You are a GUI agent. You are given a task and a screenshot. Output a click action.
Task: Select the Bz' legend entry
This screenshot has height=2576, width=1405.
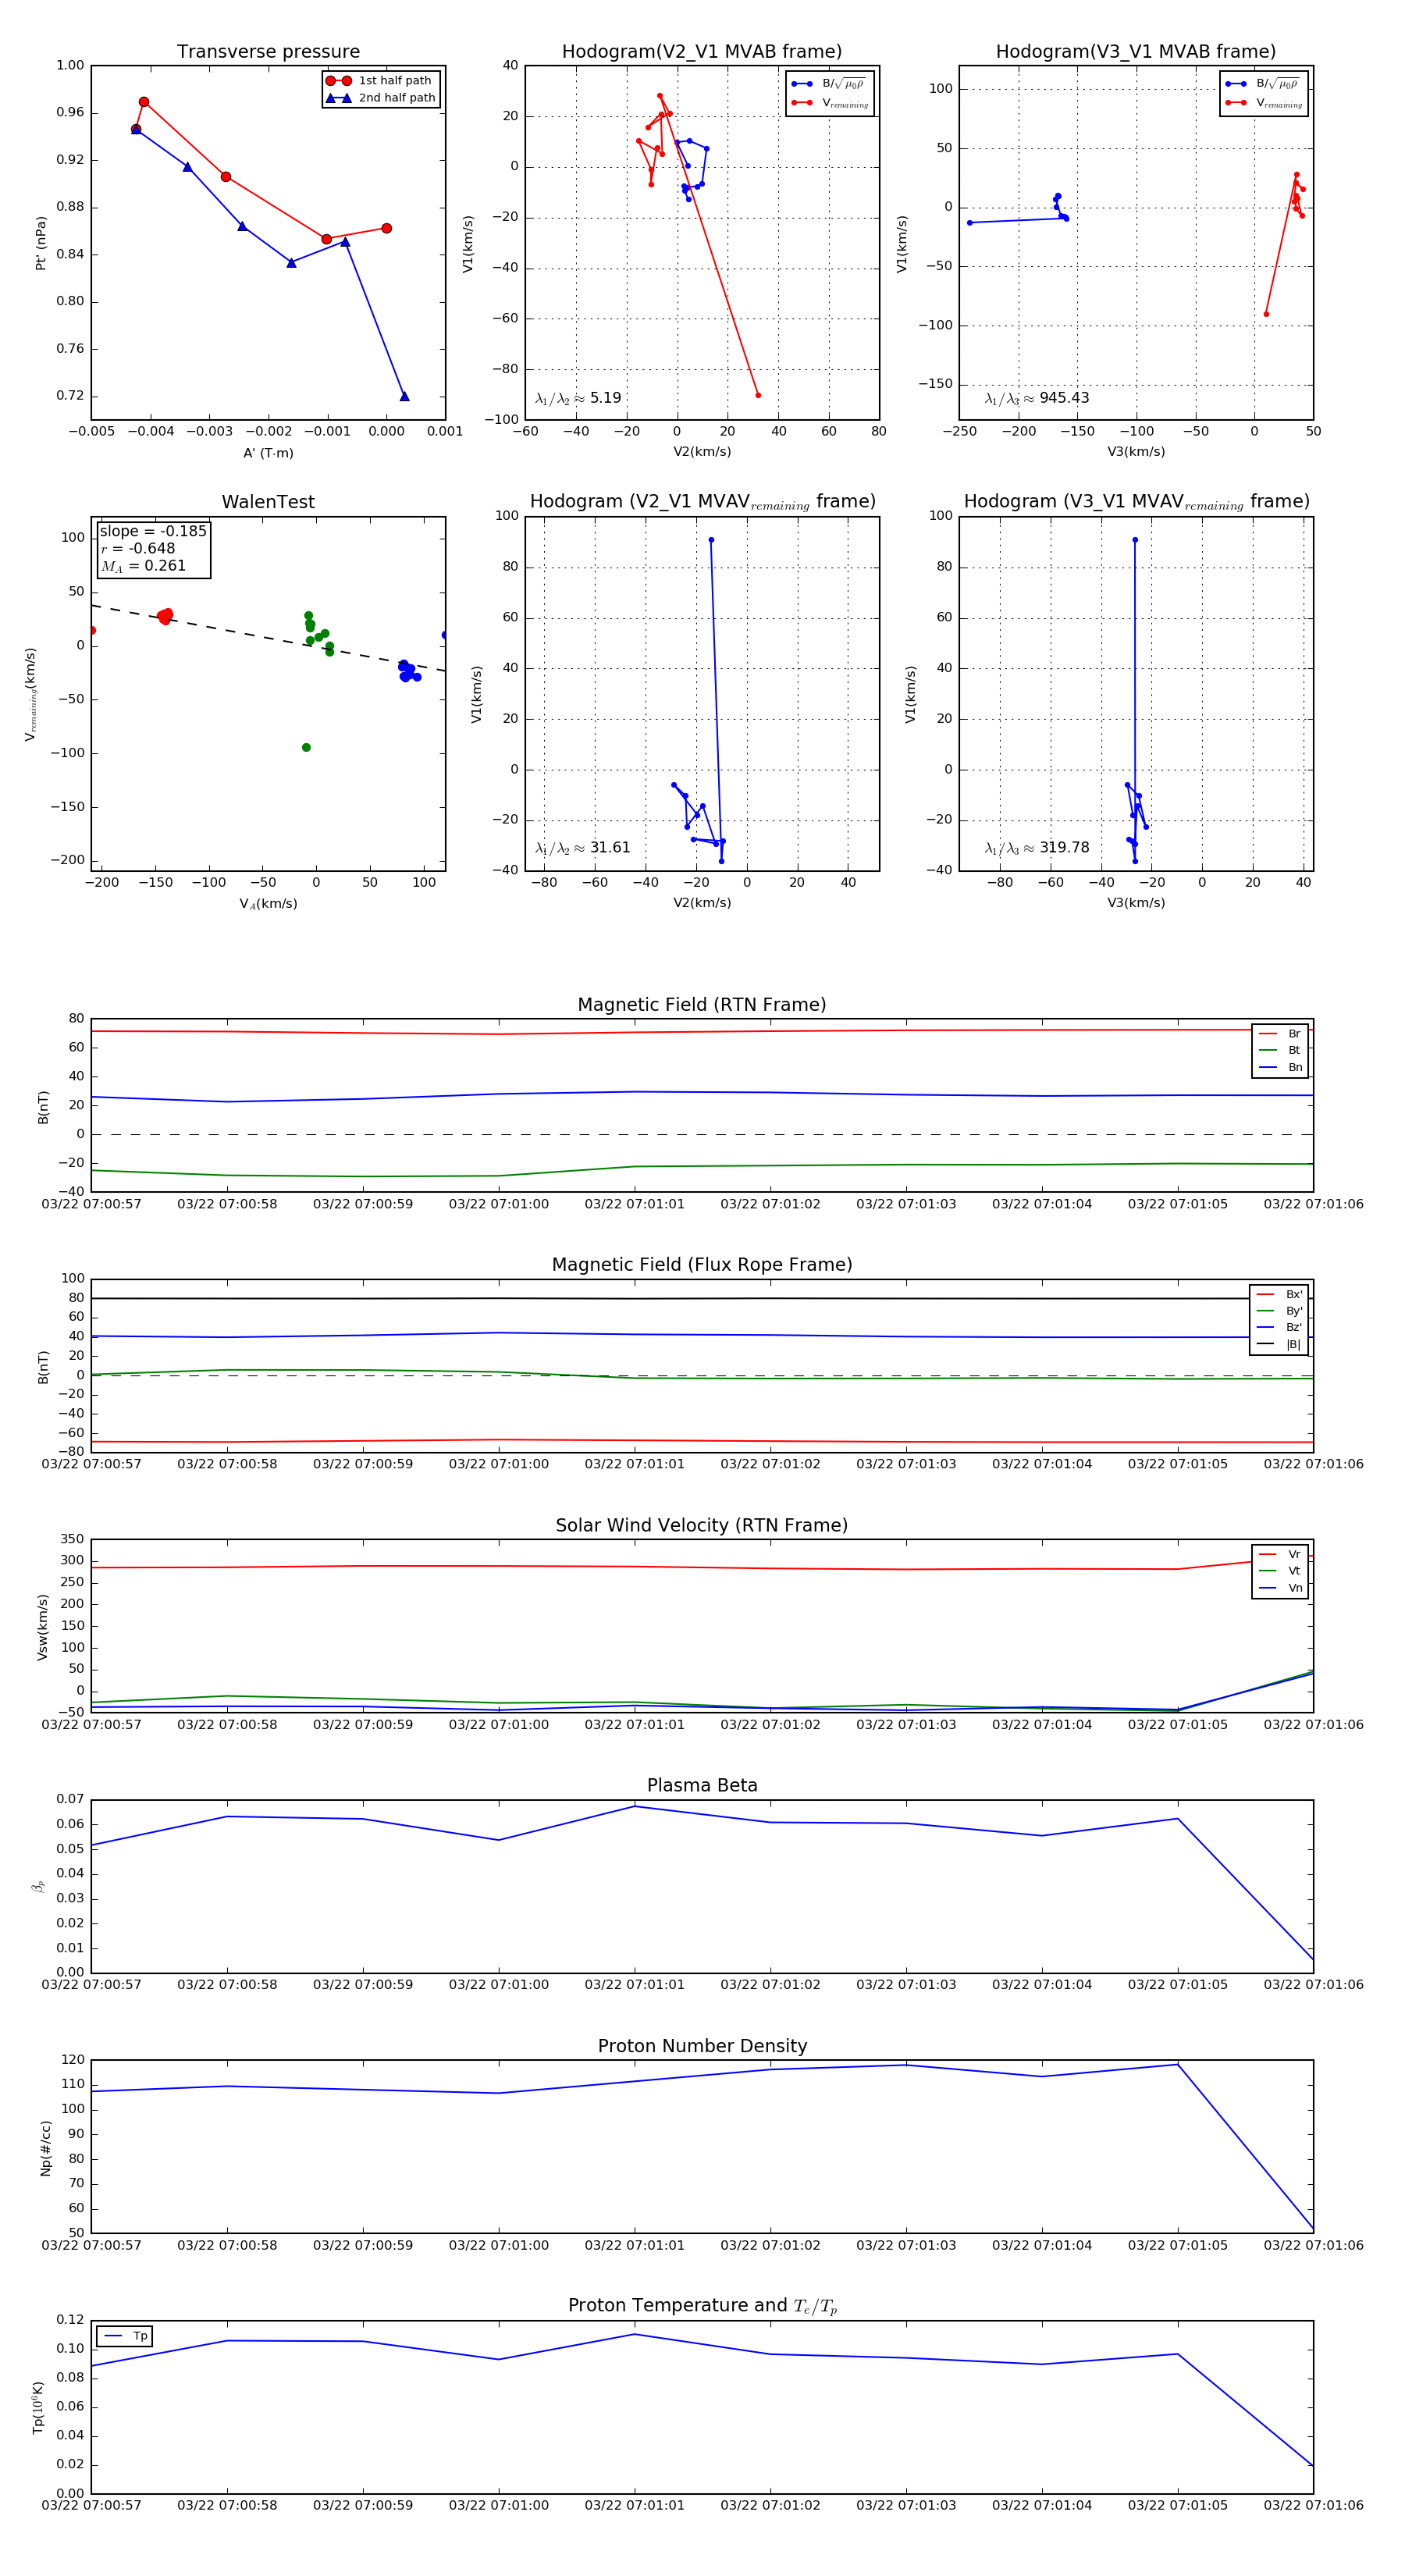(x=1280, y=1327)
